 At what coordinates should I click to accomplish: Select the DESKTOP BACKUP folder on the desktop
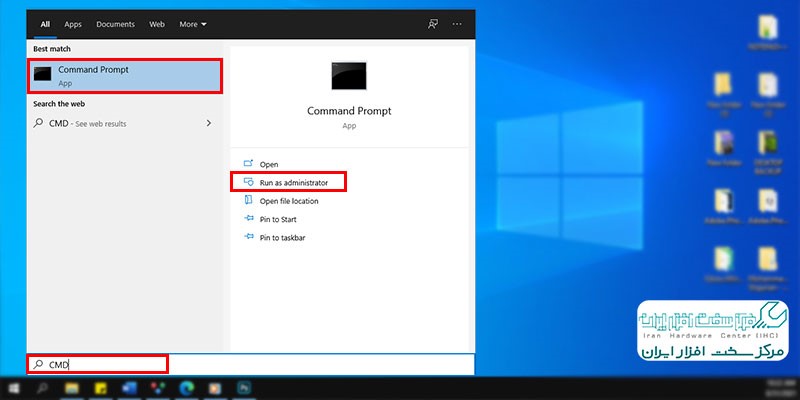[768, 152]
